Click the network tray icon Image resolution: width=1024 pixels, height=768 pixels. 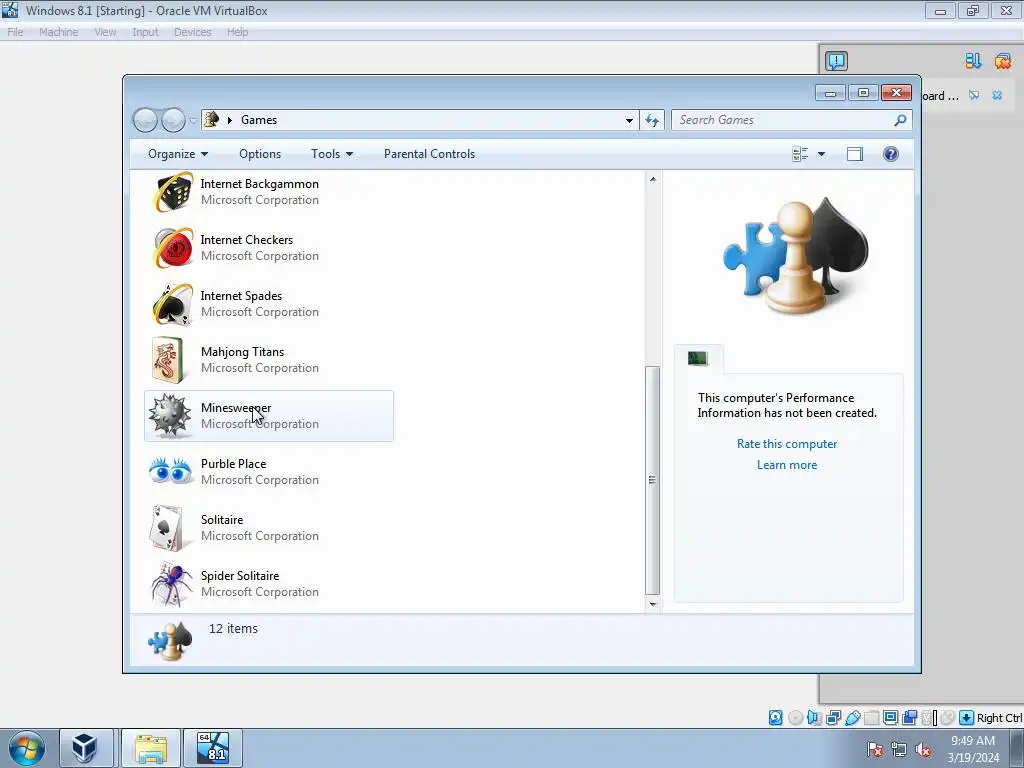899,750
